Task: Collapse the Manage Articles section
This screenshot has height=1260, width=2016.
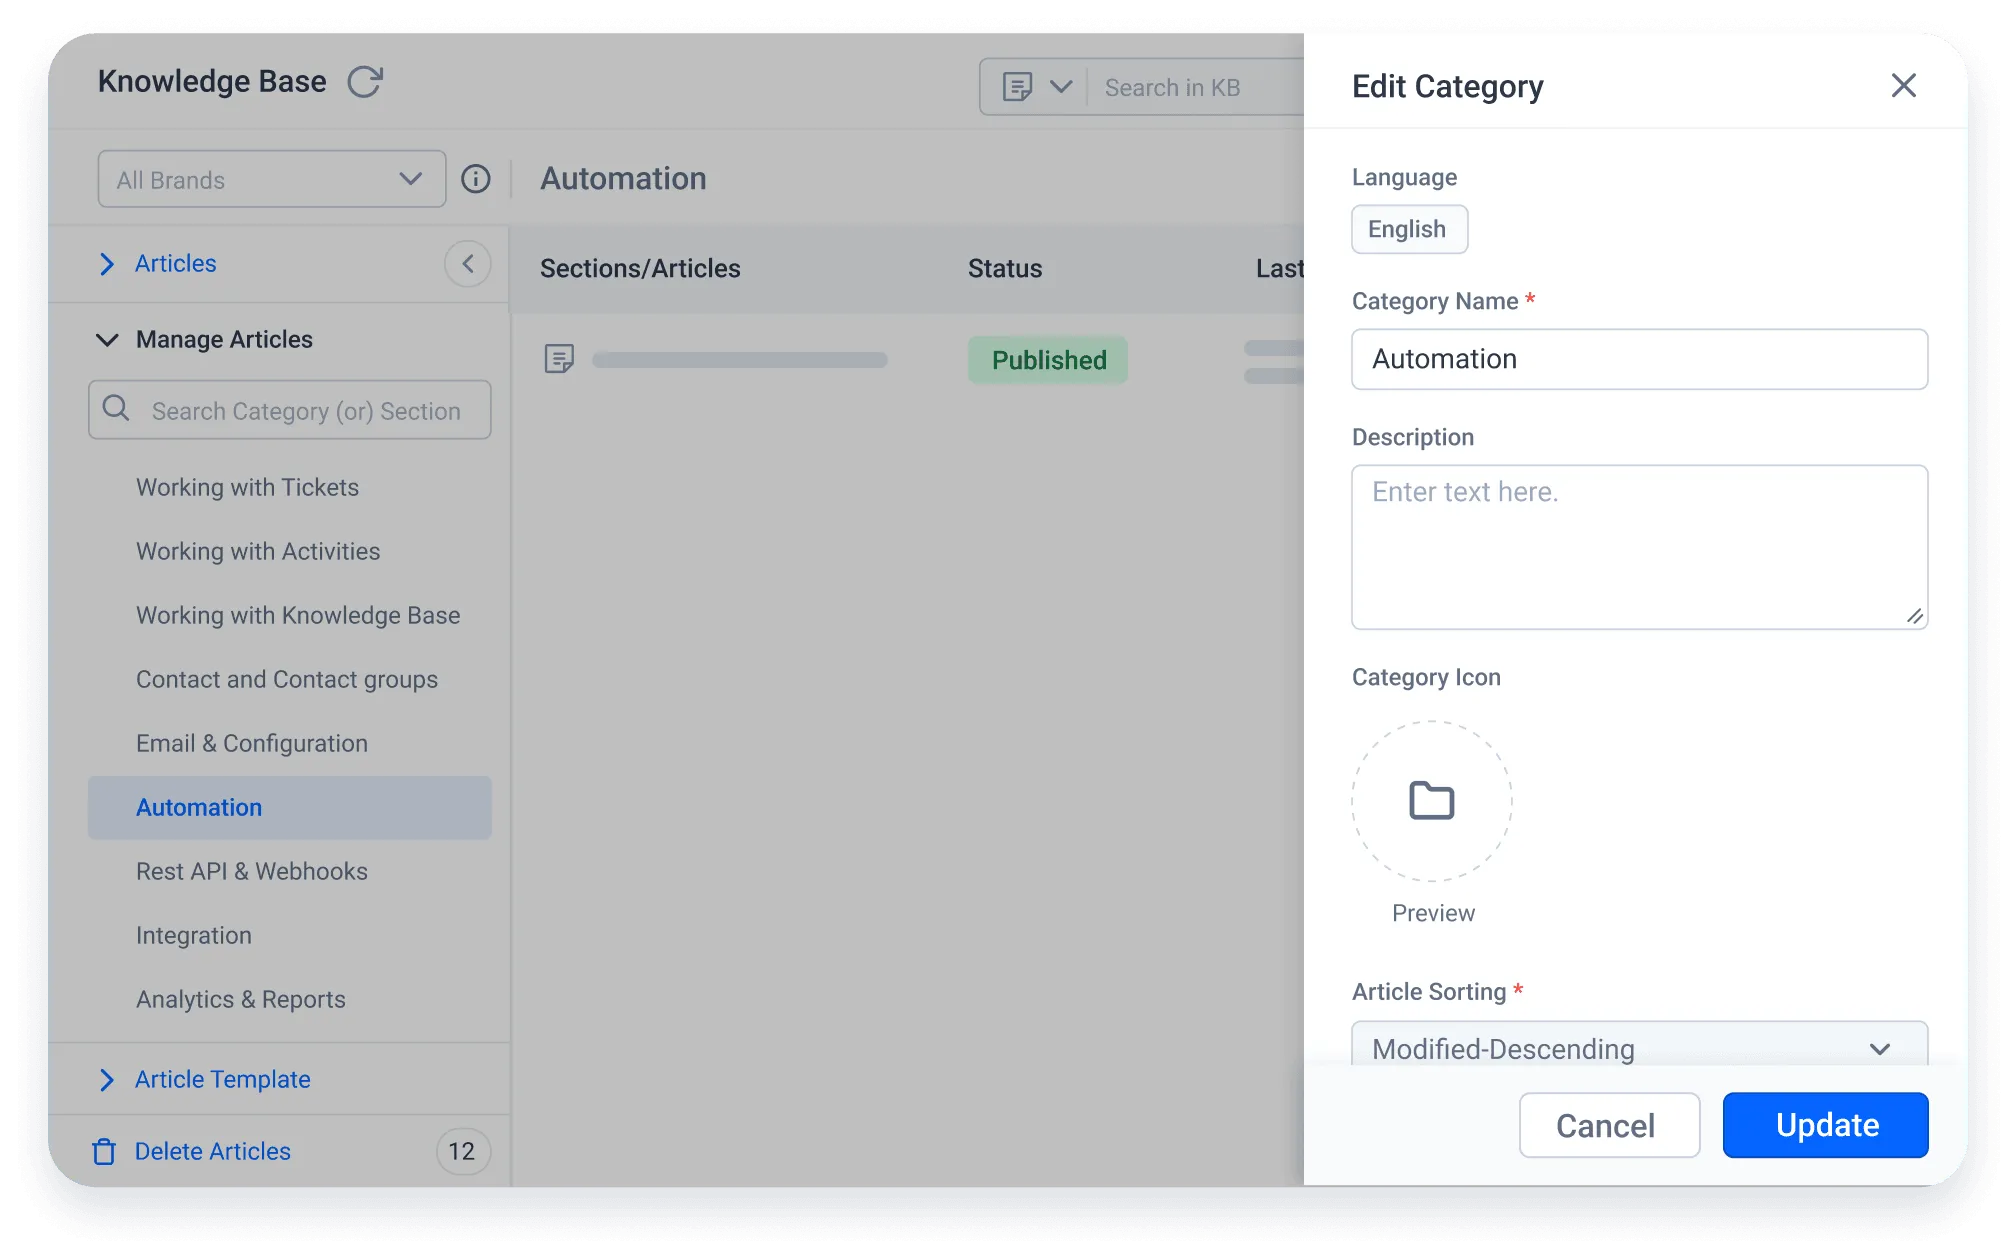Action: 108,339
